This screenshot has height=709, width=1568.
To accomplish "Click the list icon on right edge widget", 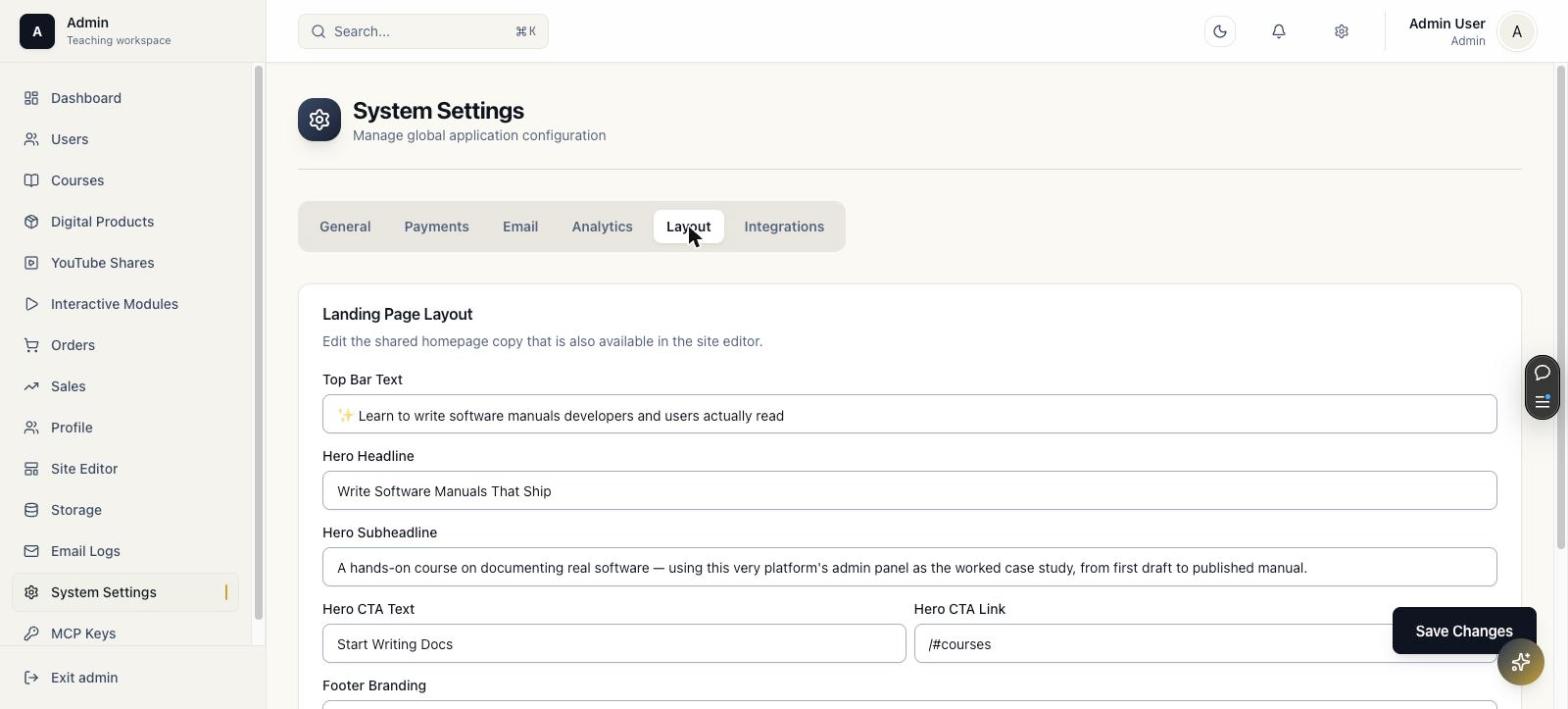I will [1542, 402].
